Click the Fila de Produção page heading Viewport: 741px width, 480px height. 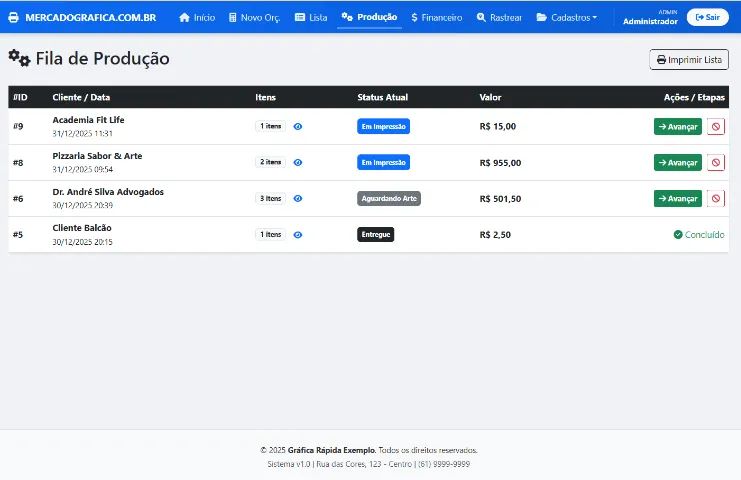tap(103, 59)
